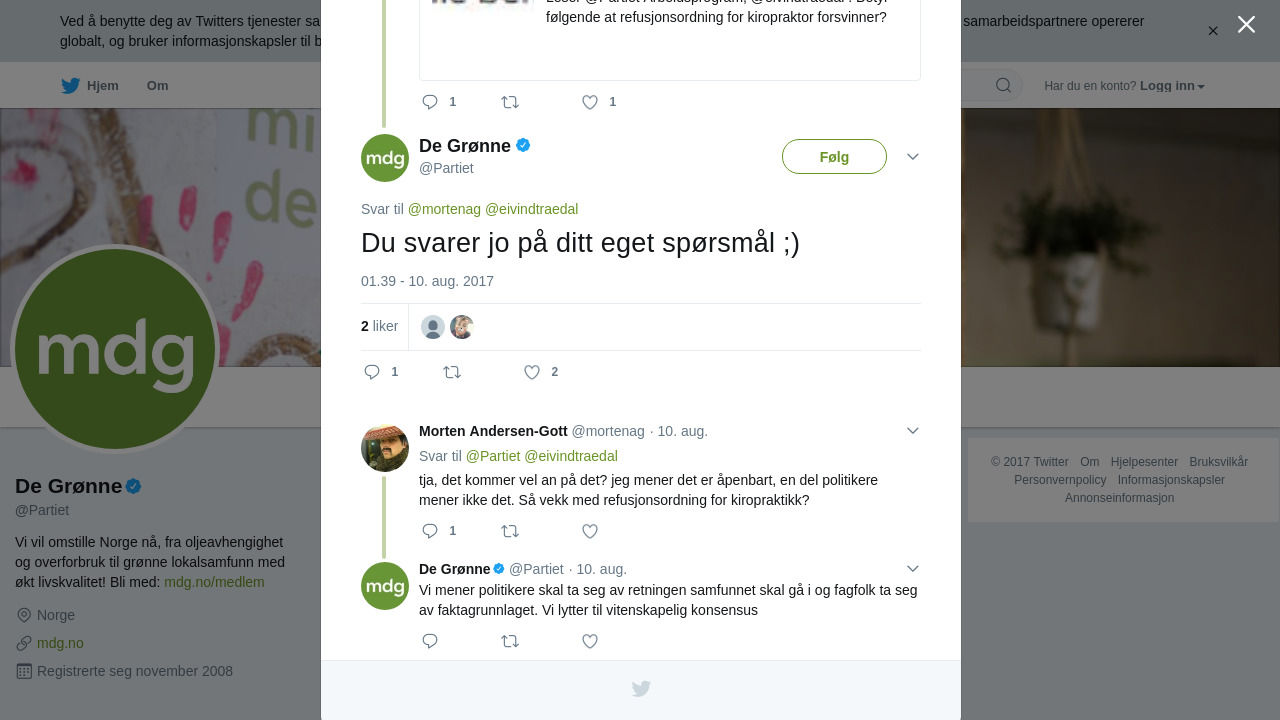Open the Om navigation item
This screenshot has height=720, width=1280.
(x=158, y=85)
